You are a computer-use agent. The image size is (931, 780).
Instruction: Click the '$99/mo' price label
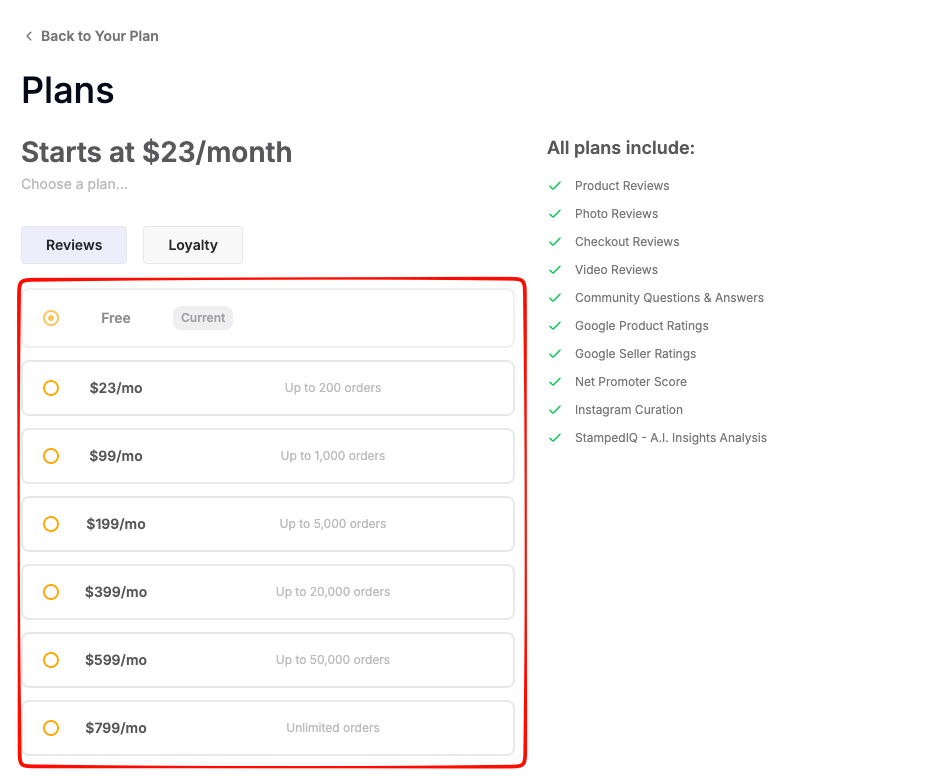[x=116, y=456]
